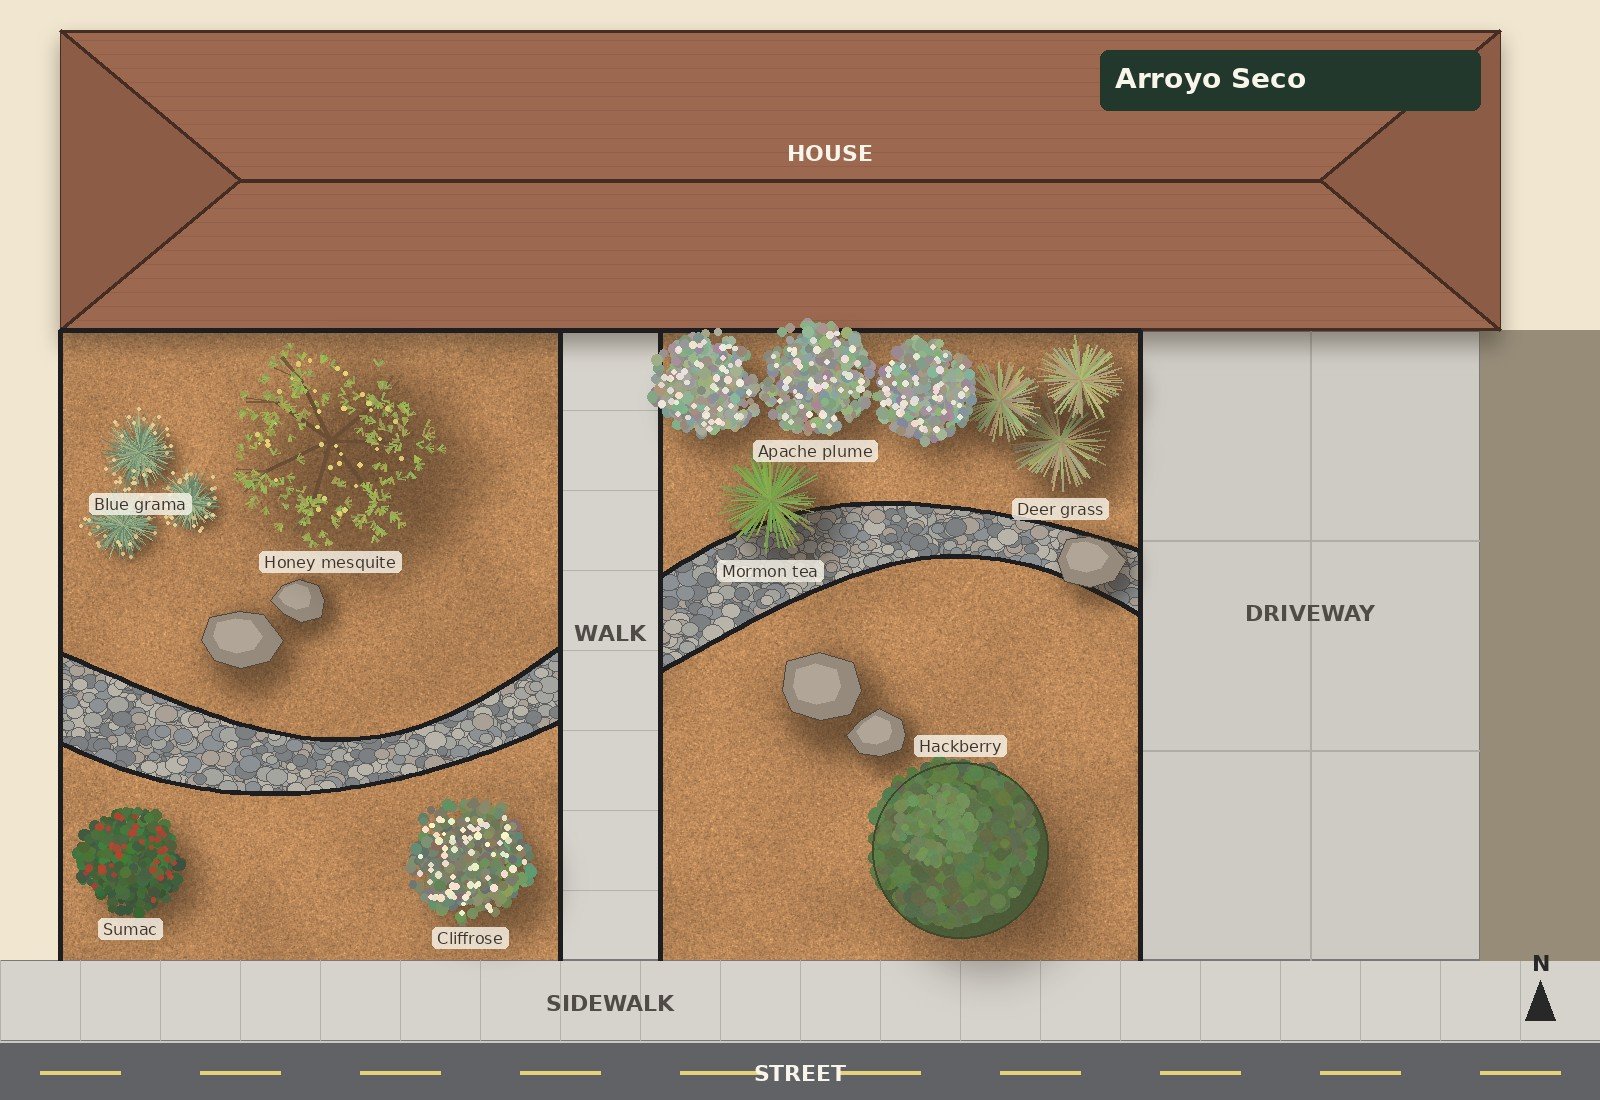
Task: Click the "SIDEWALK" label
Action: 610,1003
